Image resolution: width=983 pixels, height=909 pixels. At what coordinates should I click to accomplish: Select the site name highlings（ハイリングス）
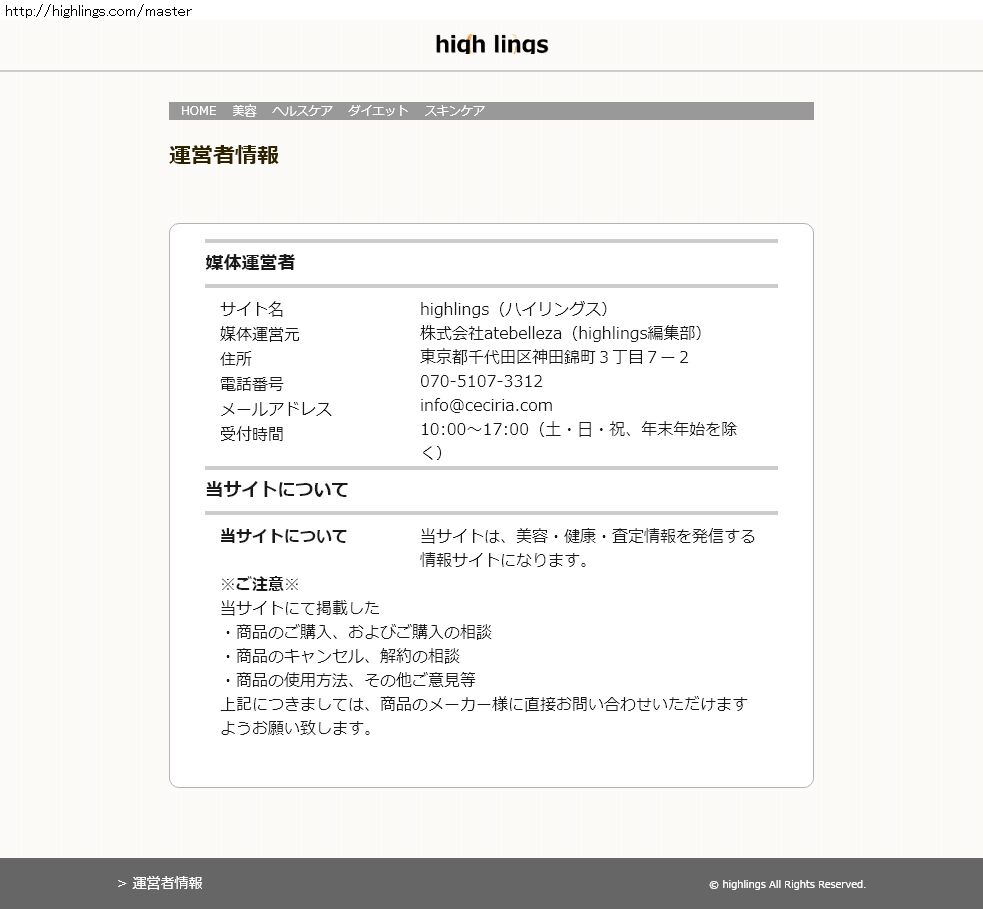click(515, 309)
